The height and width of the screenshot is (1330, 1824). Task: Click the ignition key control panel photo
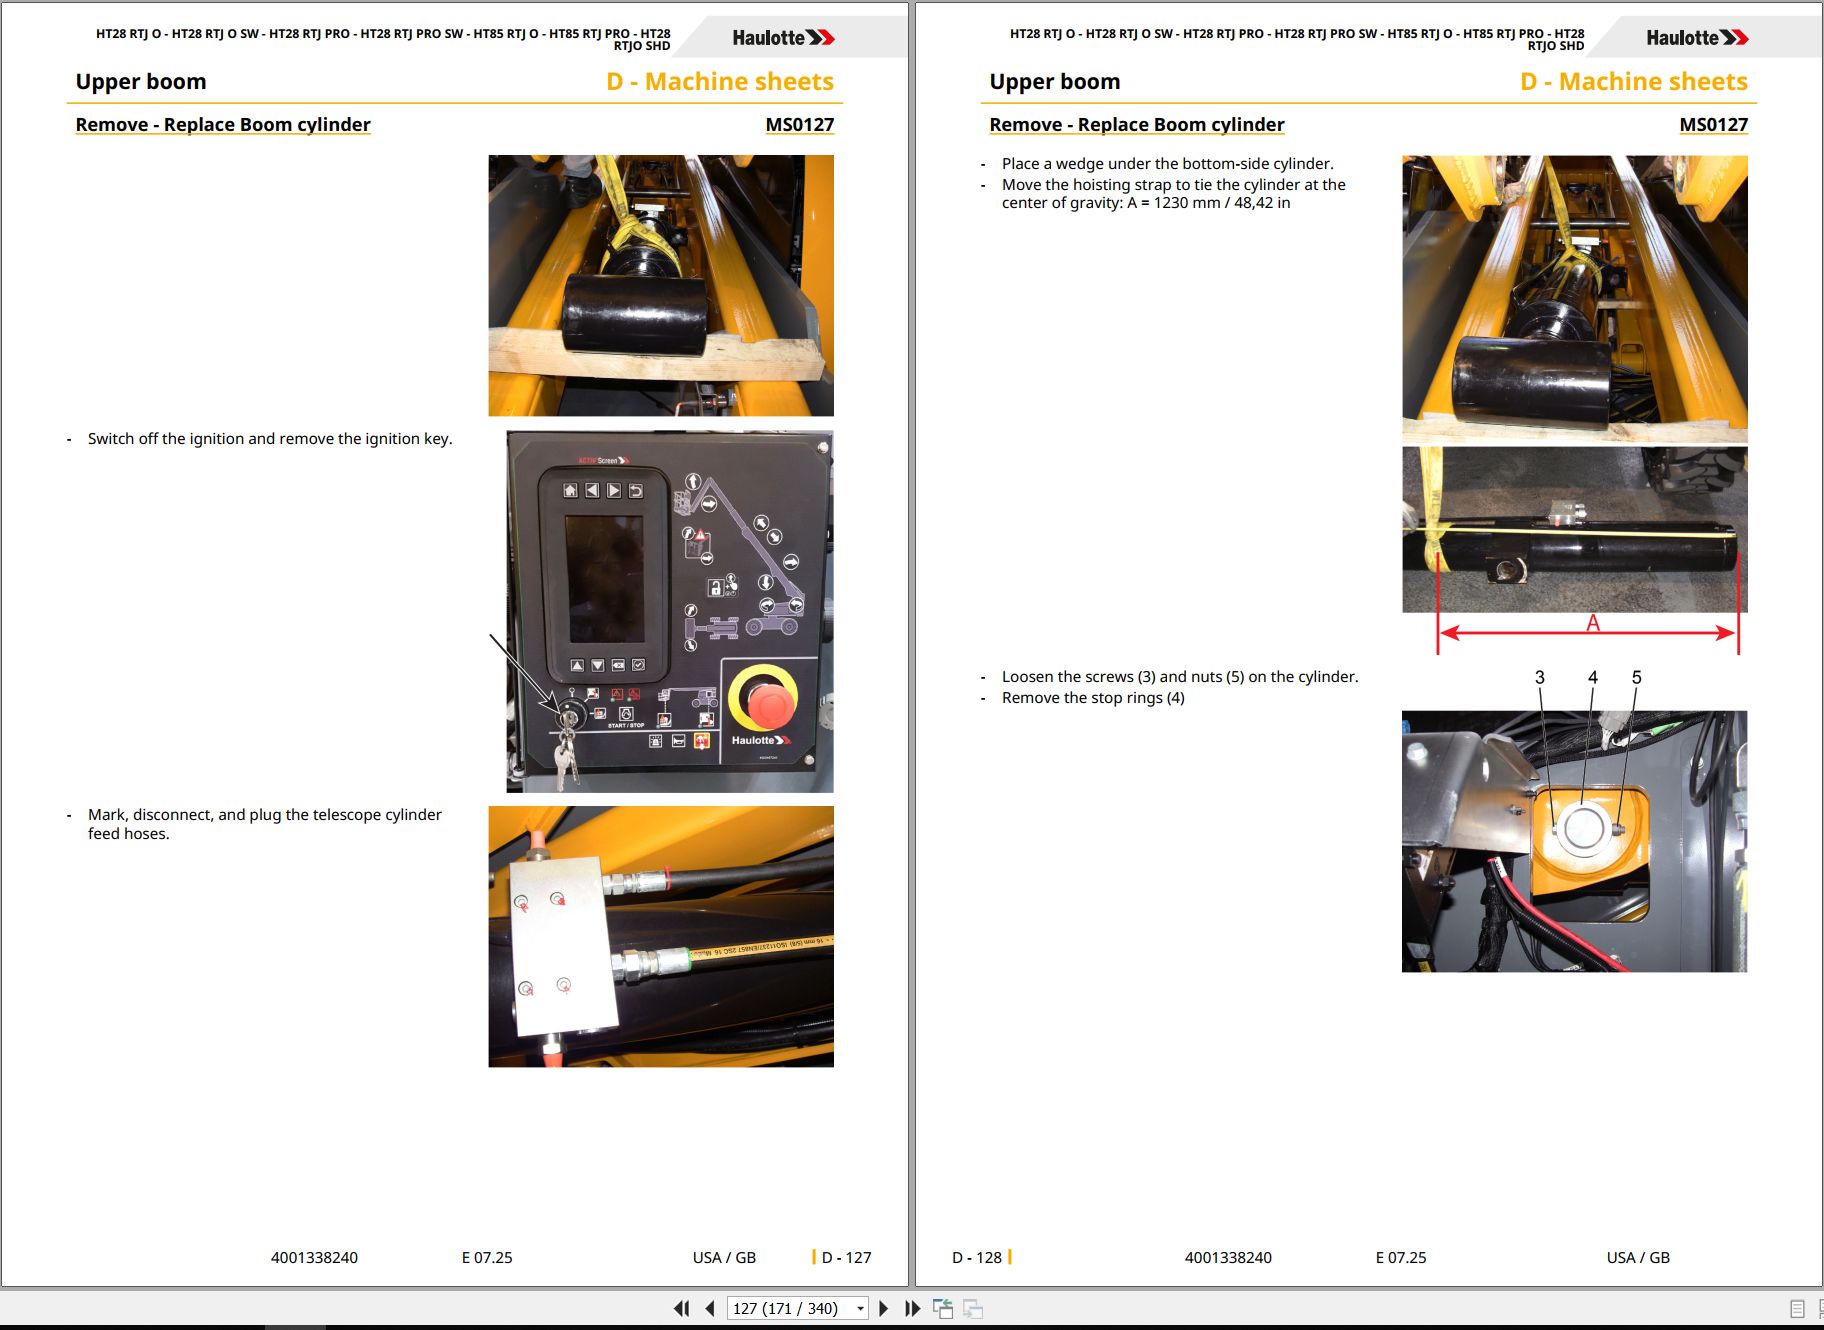(x=669, y=611)
